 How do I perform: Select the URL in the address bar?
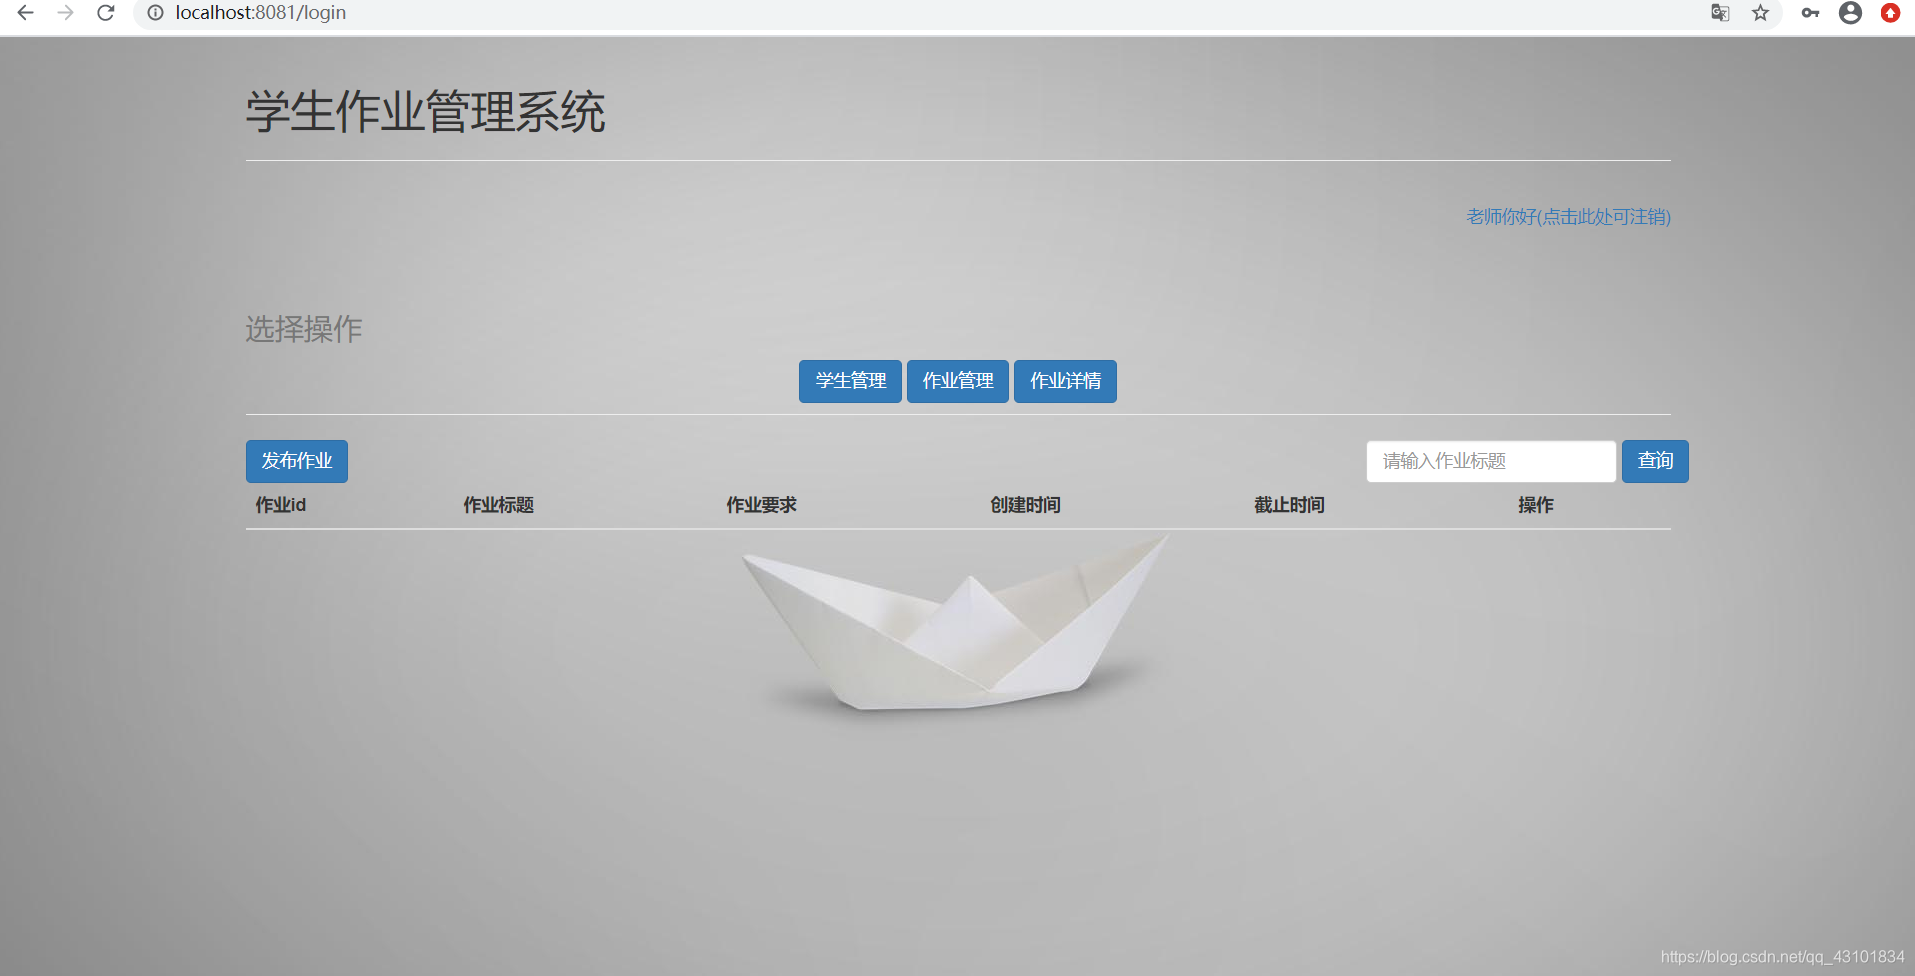coord(260,13)
